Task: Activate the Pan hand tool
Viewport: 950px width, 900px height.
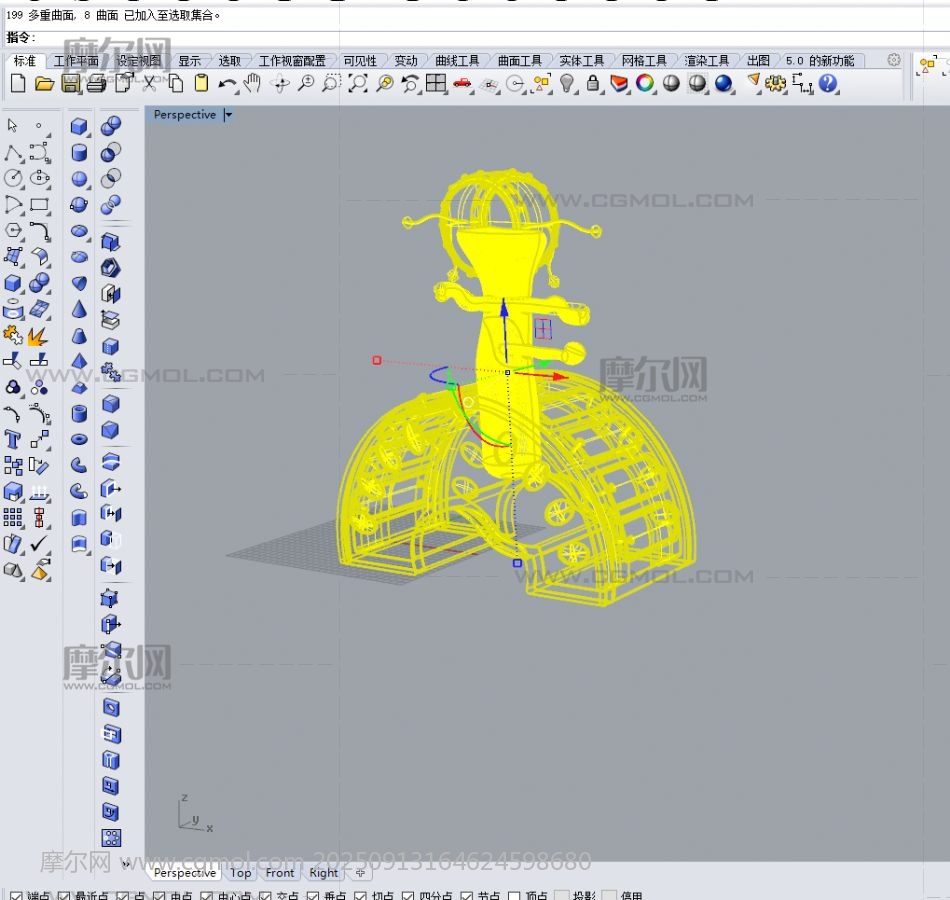Action: (253, 83)
